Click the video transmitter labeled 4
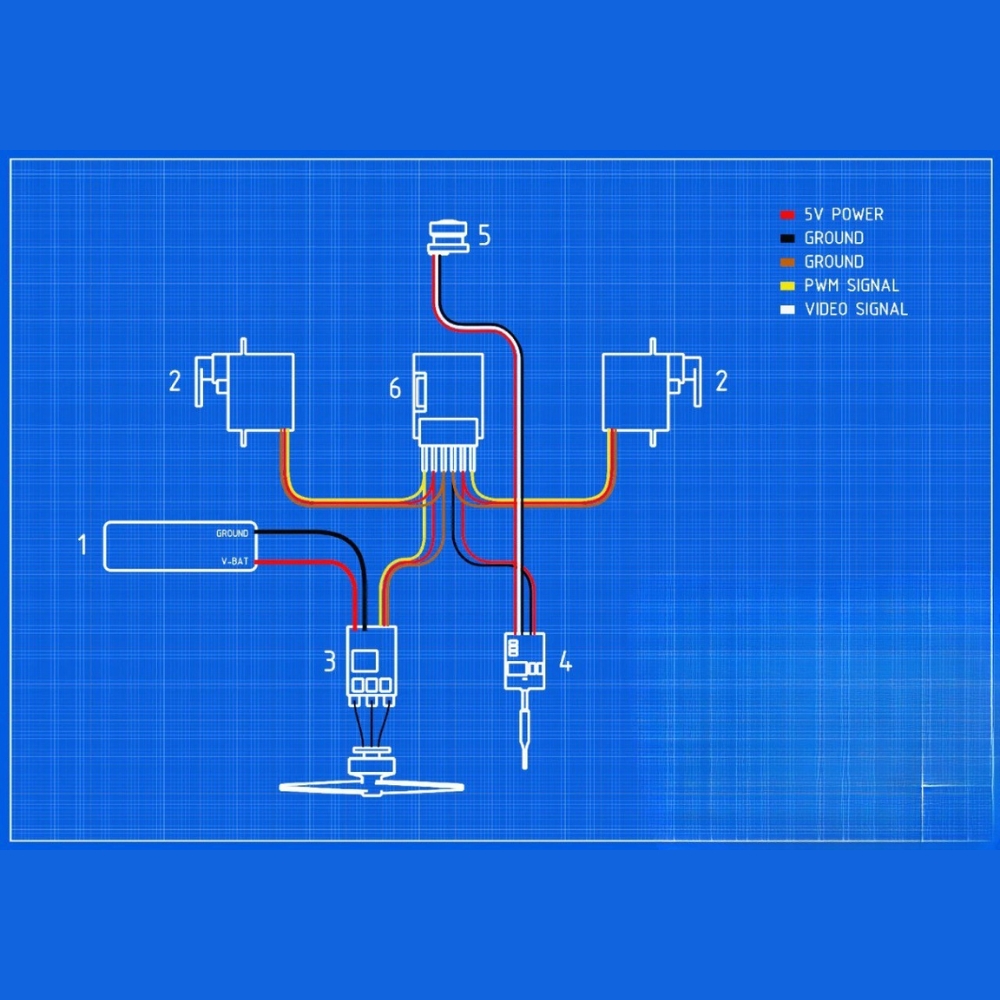This screenshot has width=1000, height=1000. click(524, 661)
